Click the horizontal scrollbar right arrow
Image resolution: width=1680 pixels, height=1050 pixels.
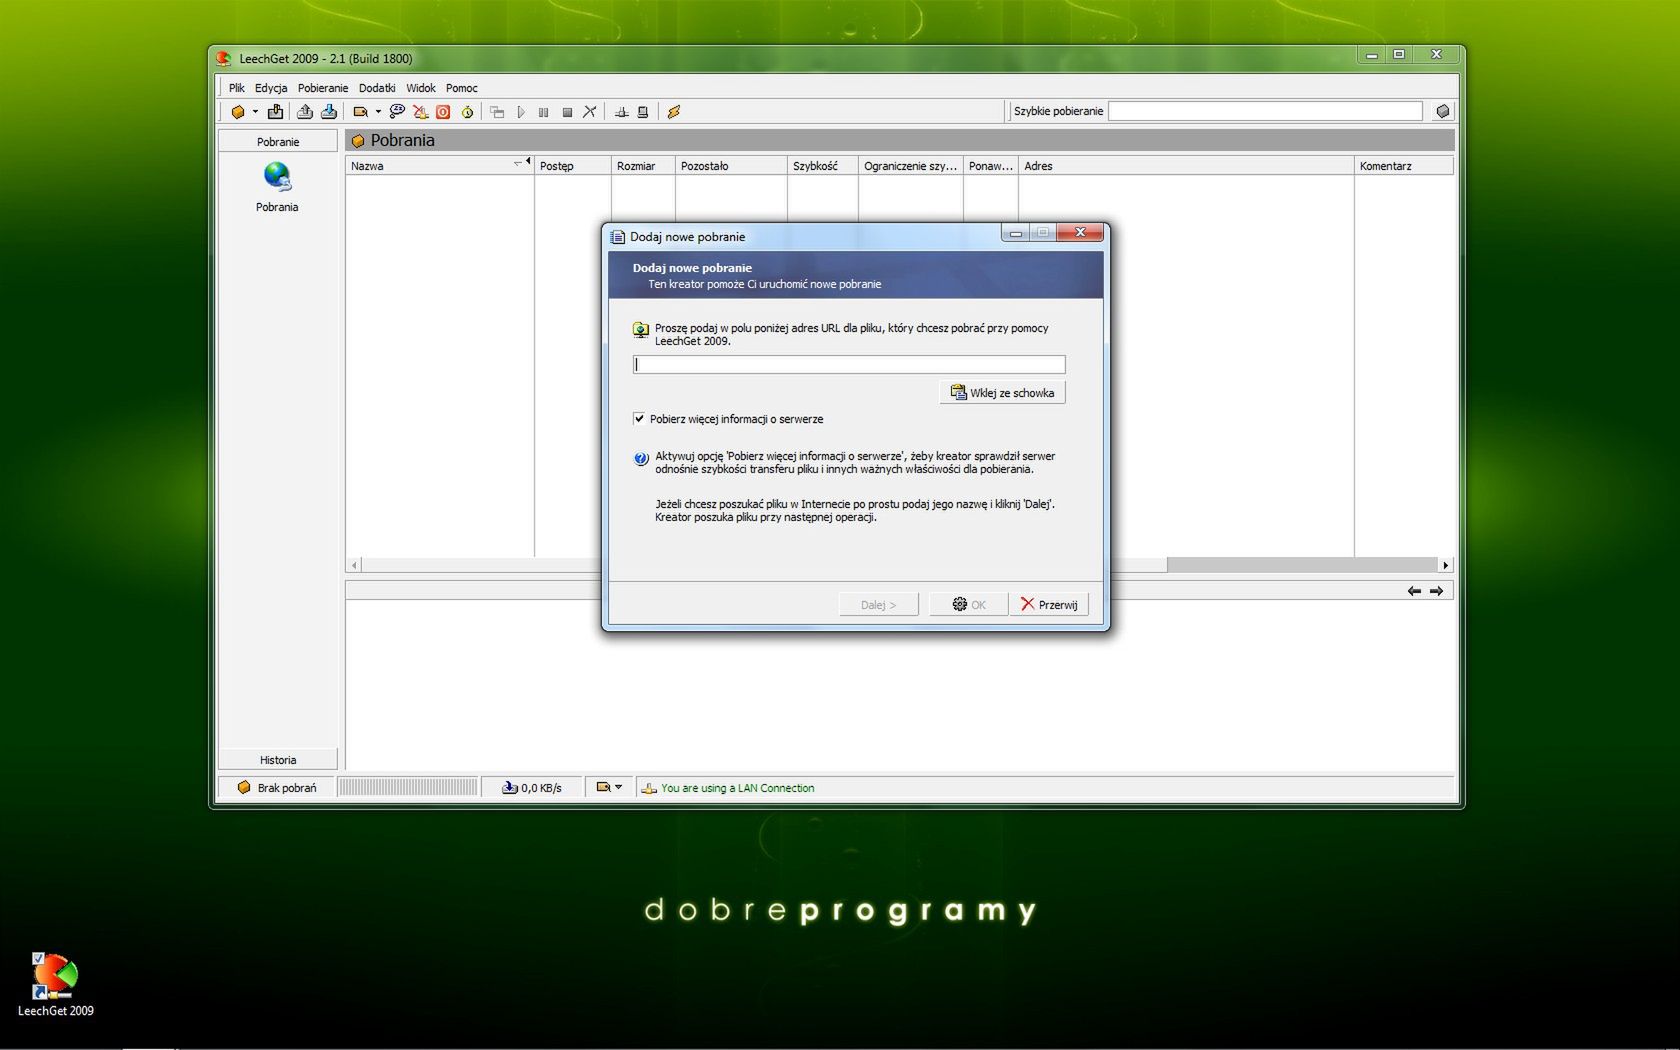pos(1445,565)
